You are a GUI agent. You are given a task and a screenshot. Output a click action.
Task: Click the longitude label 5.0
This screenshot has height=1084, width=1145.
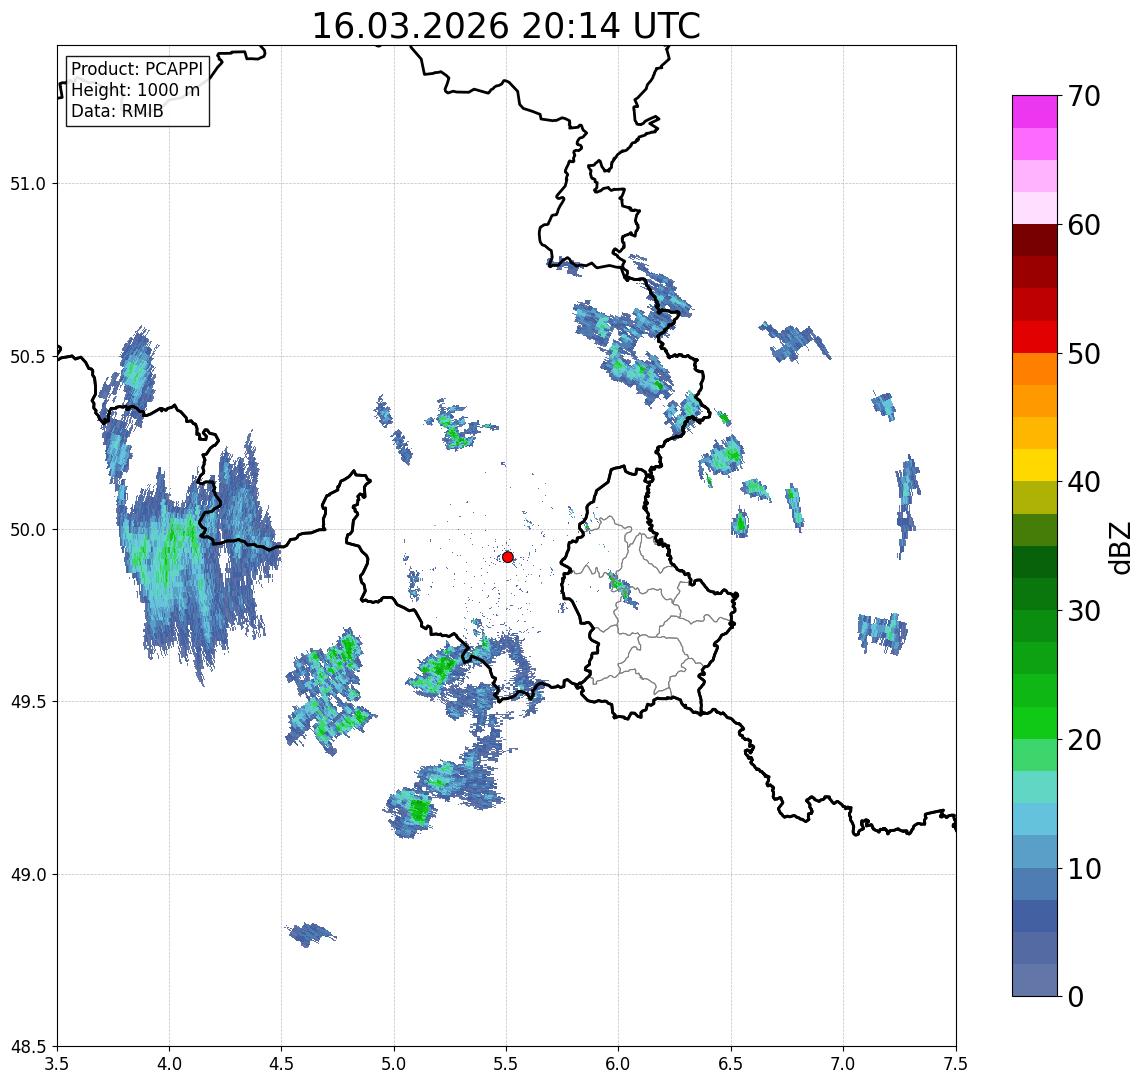394,1064
